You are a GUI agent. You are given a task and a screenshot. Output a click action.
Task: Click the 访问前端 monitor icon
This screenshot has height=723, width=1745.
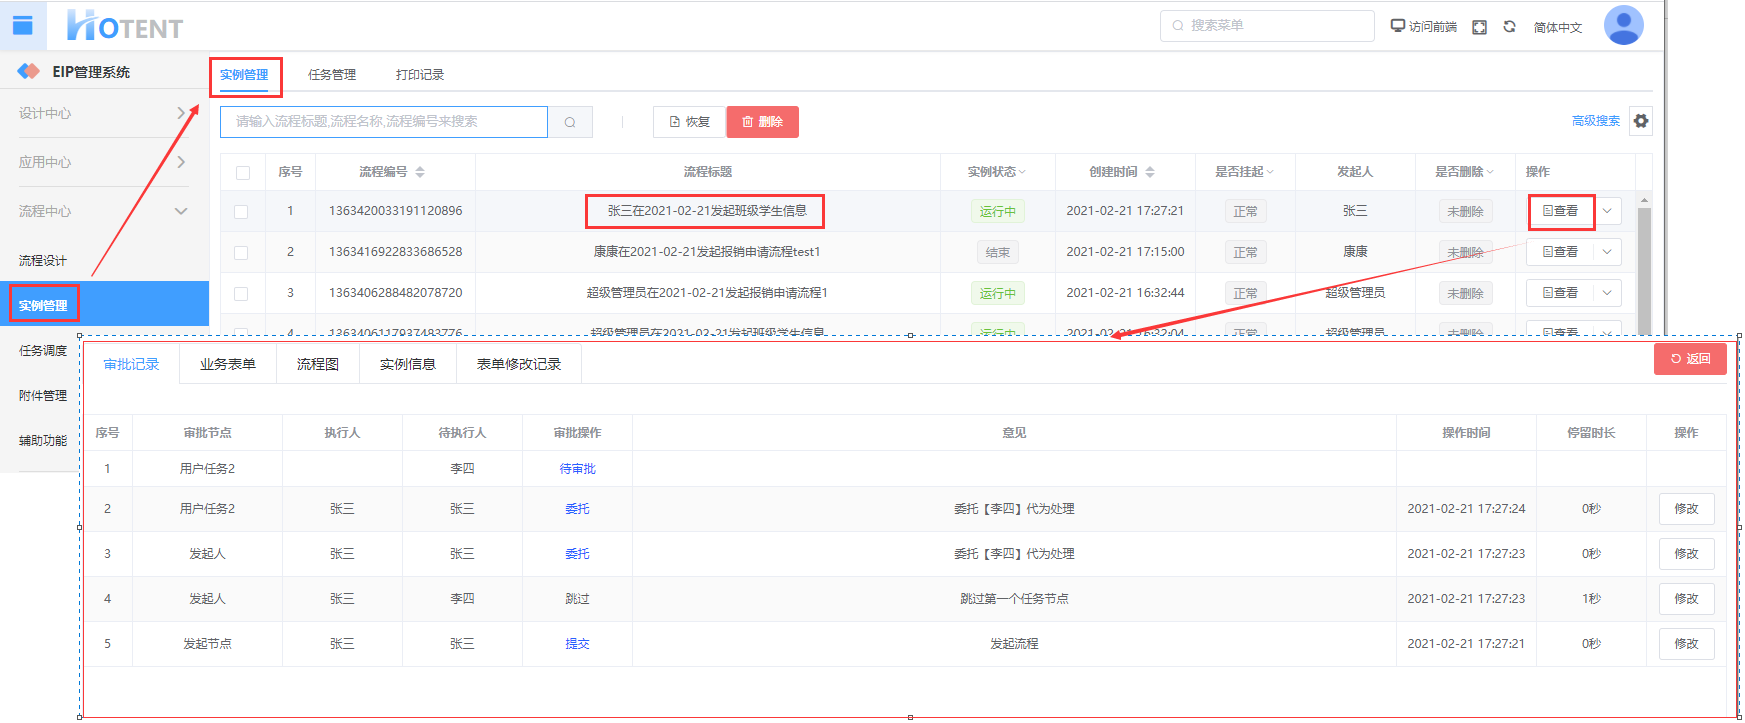(x=1398, y=26)
